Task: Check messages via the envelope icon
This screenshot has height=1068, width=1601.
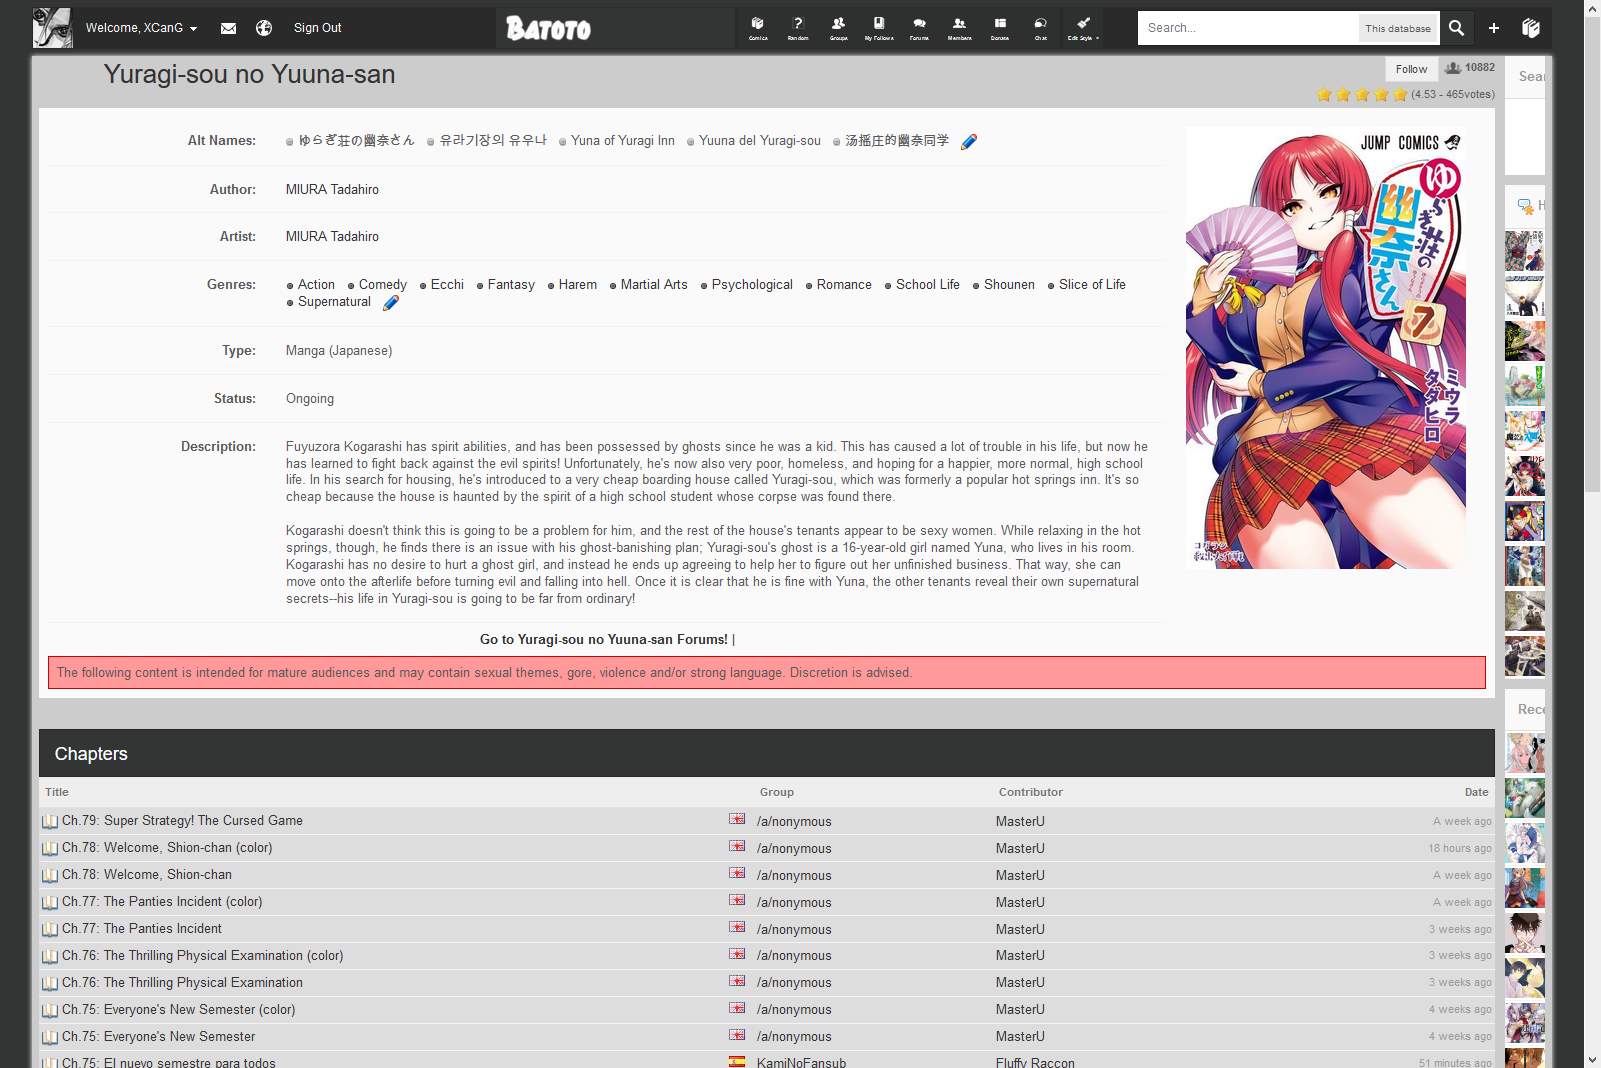Action: [228, 28]
